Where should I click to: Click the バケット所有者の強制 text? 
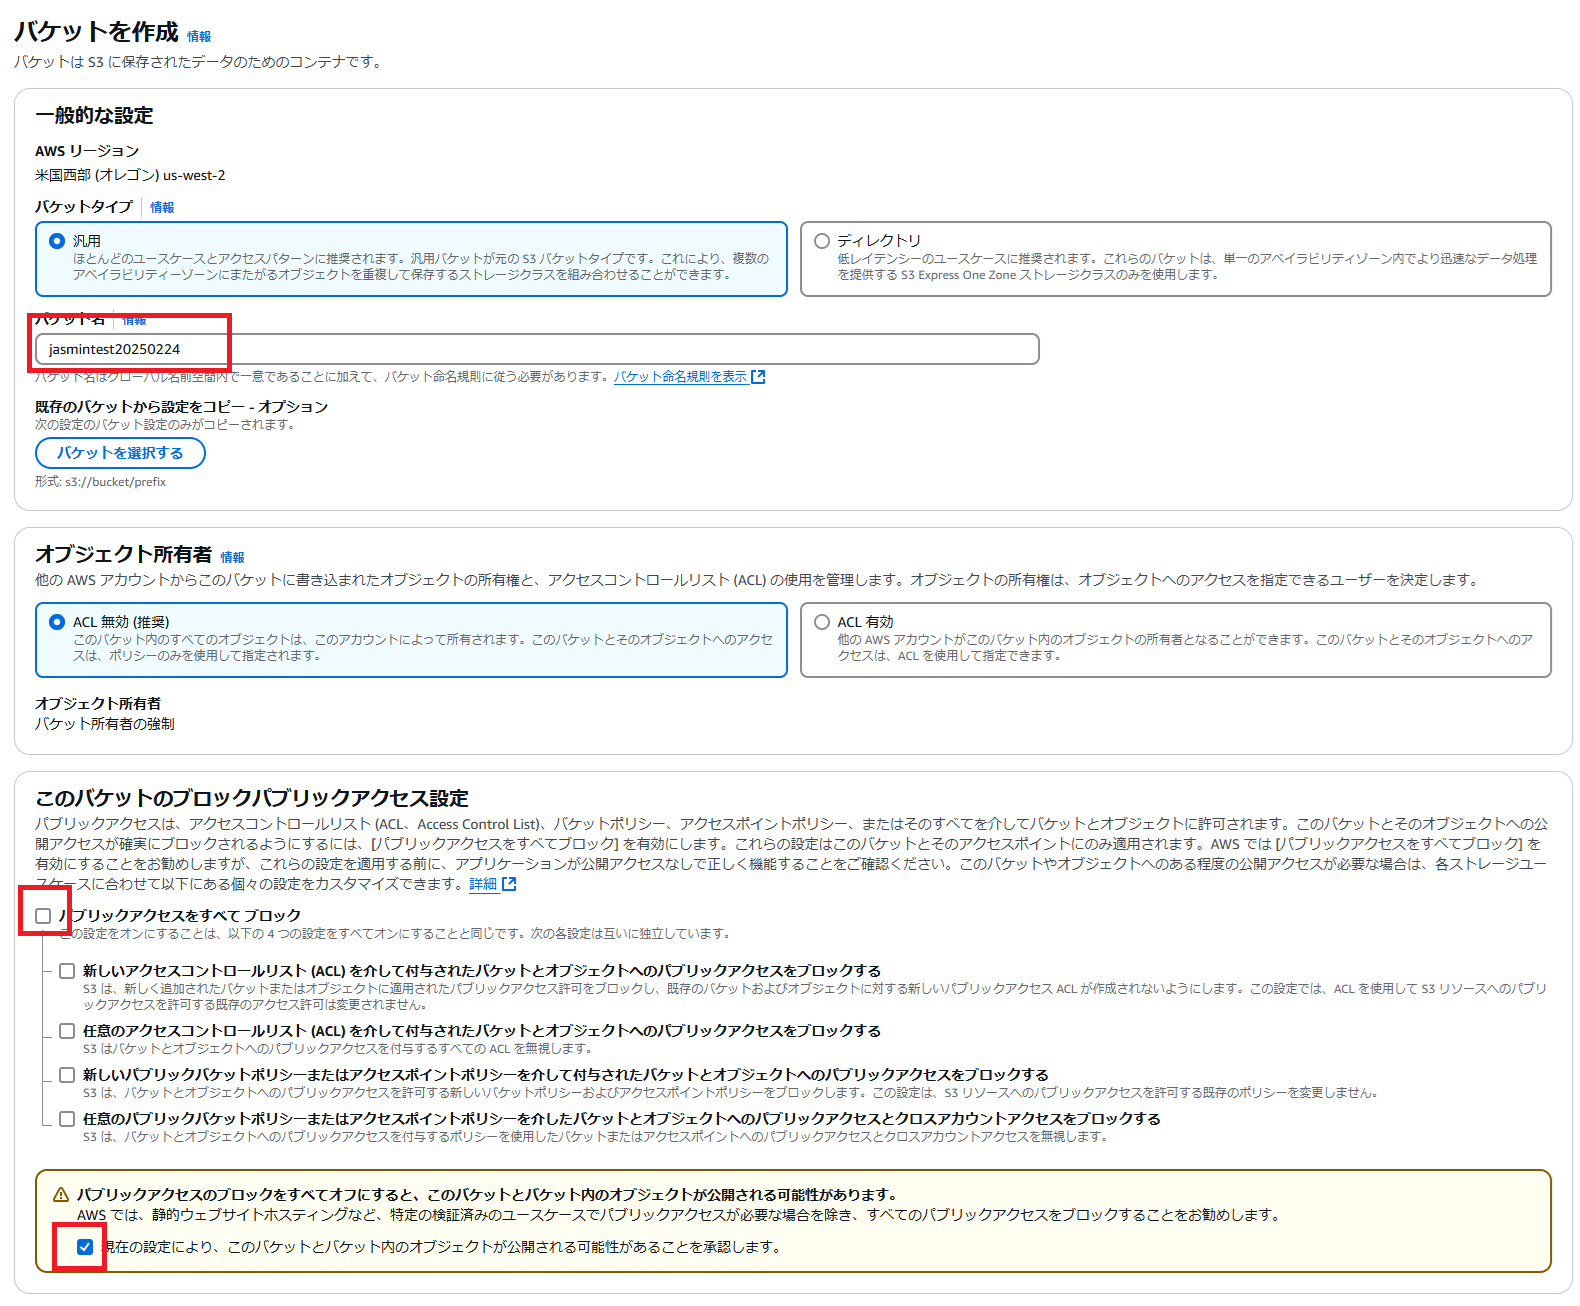coord(104,724)
